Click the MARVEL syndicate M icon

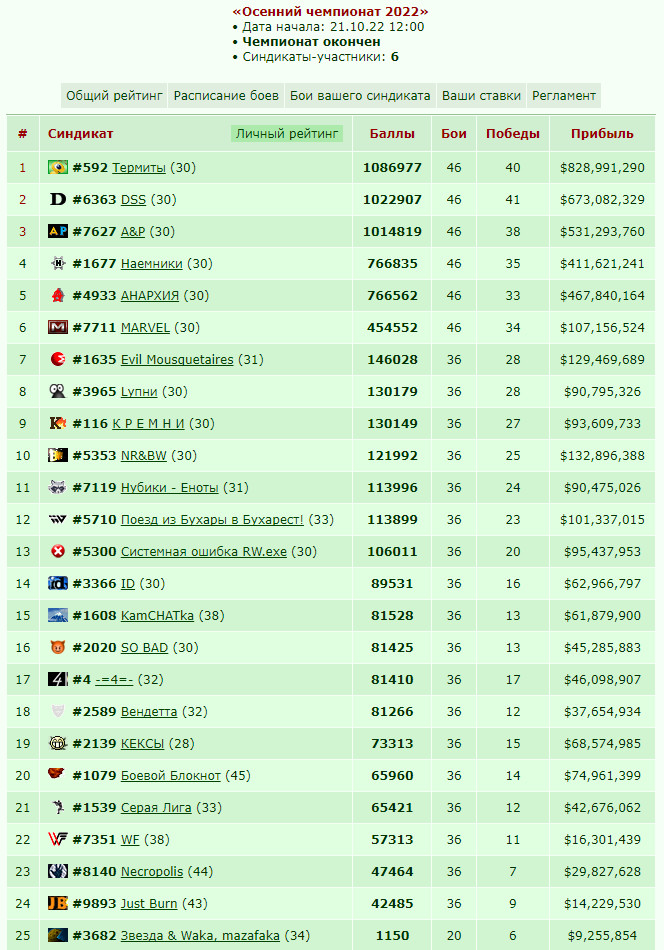click(58, 328)
